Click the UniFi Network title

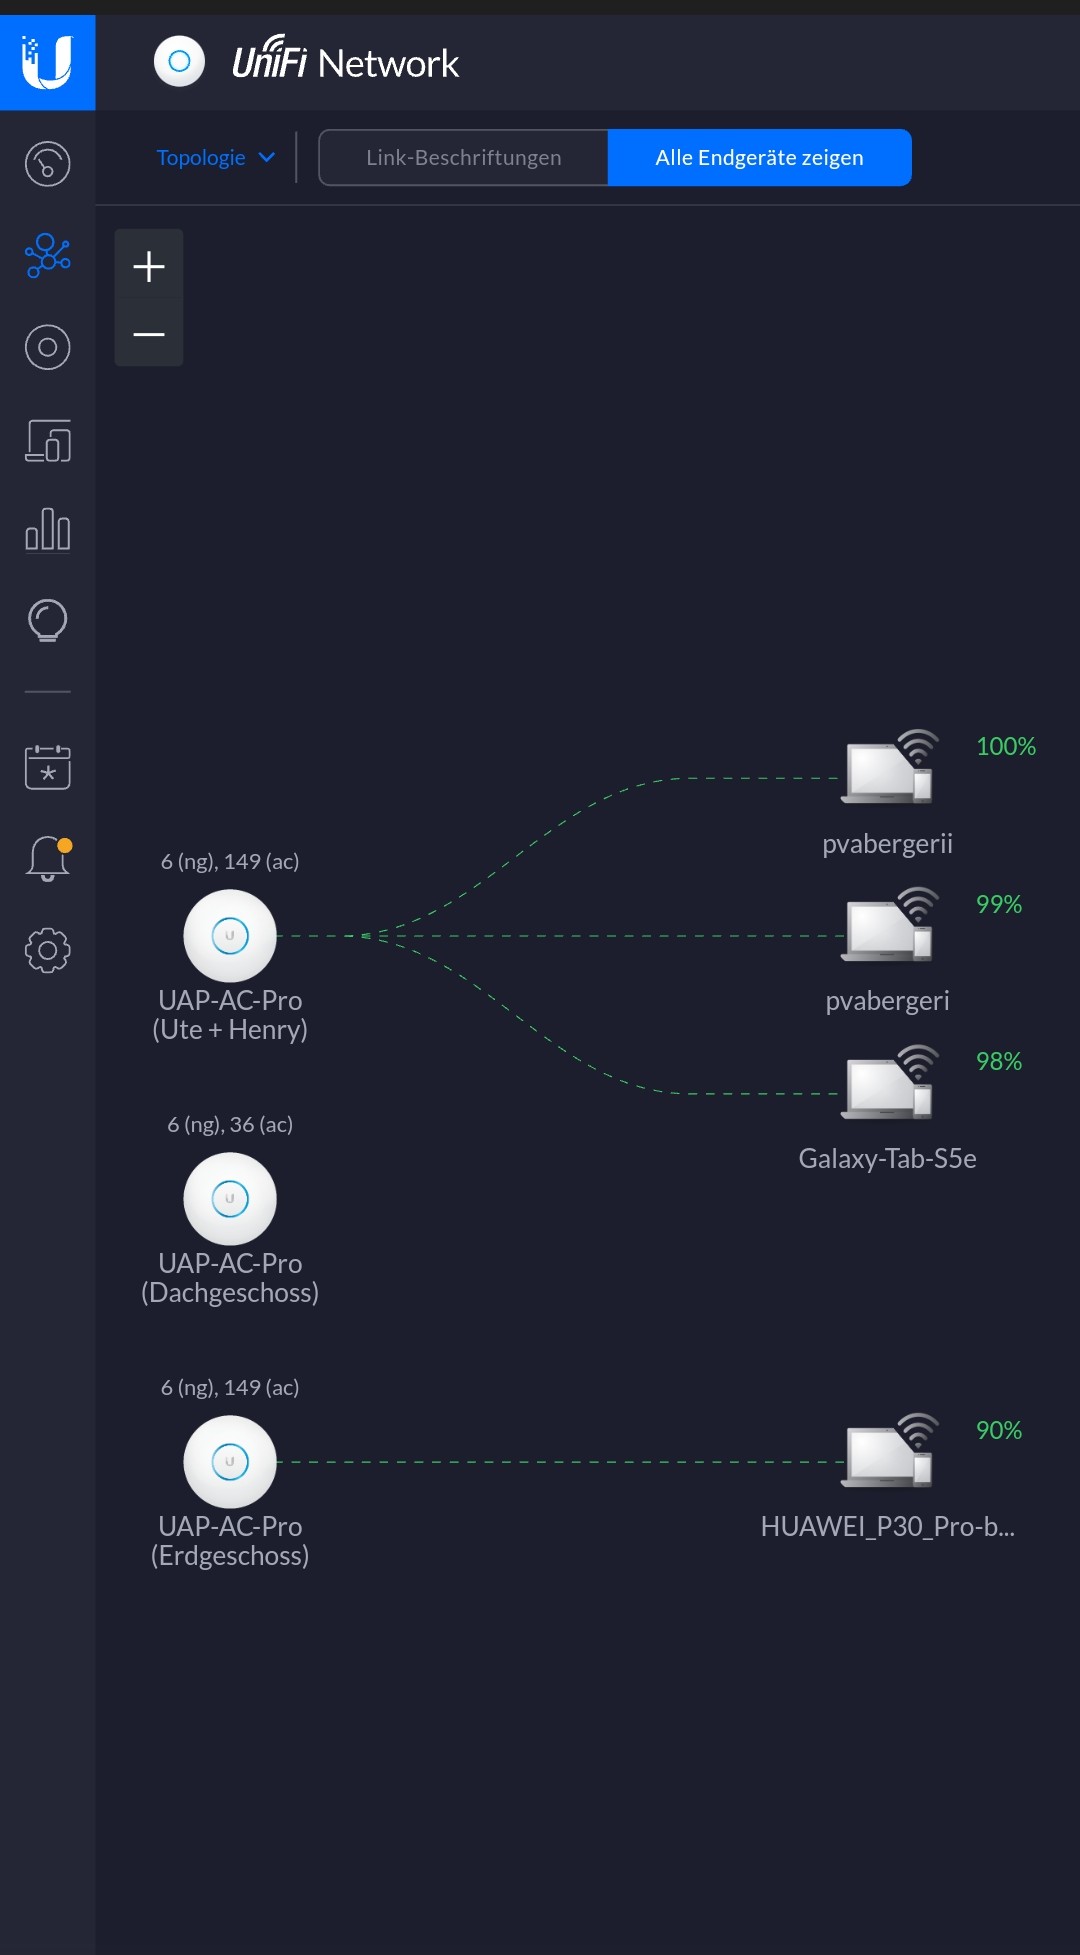click(x=345, y=62)
